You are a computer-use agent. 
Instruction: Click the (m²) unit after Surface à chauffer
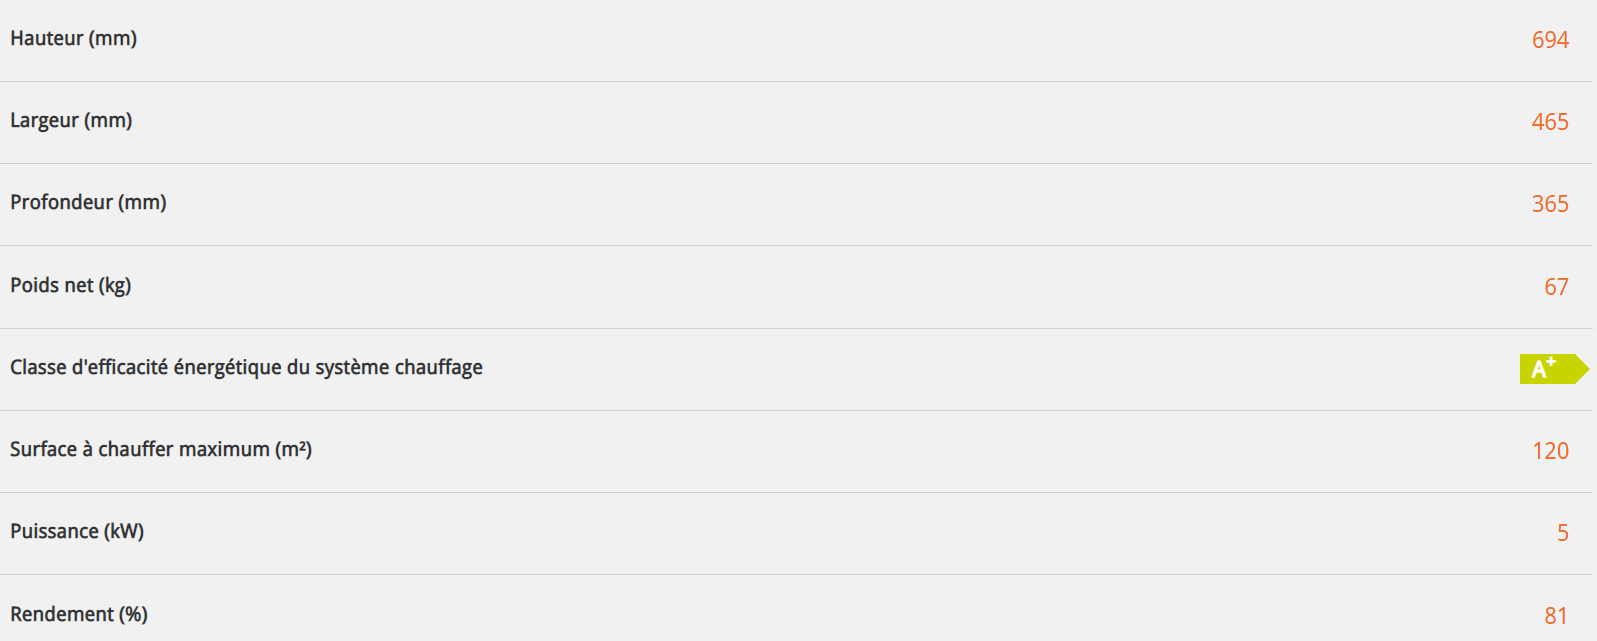(294, 450)
